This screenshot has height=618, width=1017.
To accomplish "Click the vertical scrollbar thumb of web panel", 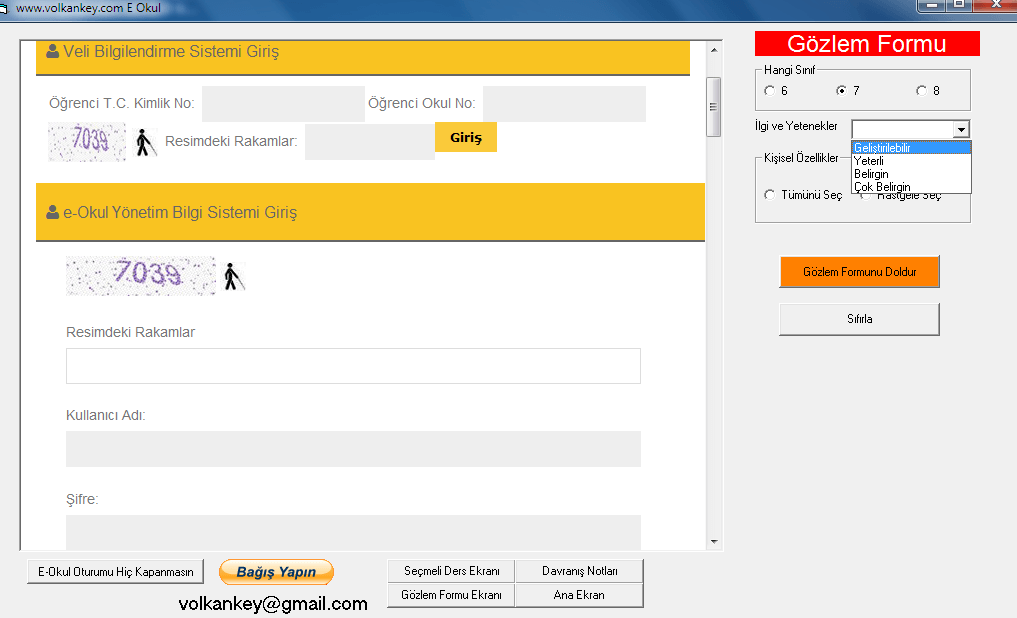I will click(714, 107).
